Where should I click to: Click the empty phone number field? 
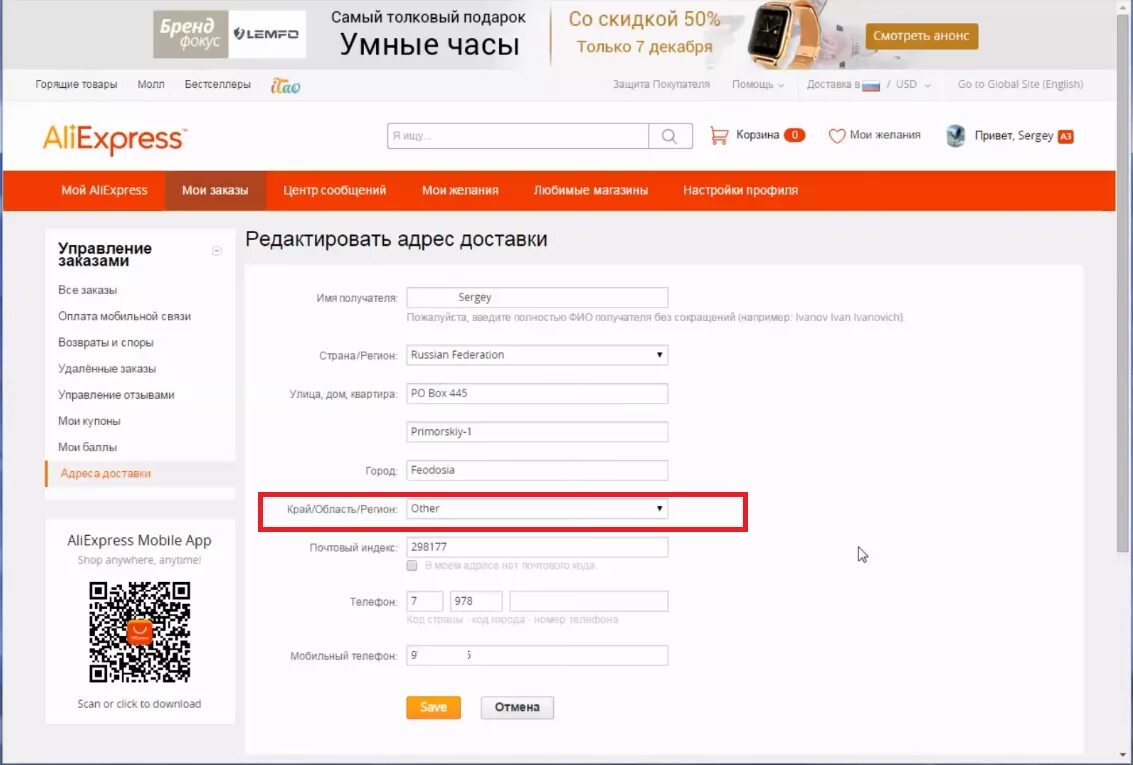589,601
